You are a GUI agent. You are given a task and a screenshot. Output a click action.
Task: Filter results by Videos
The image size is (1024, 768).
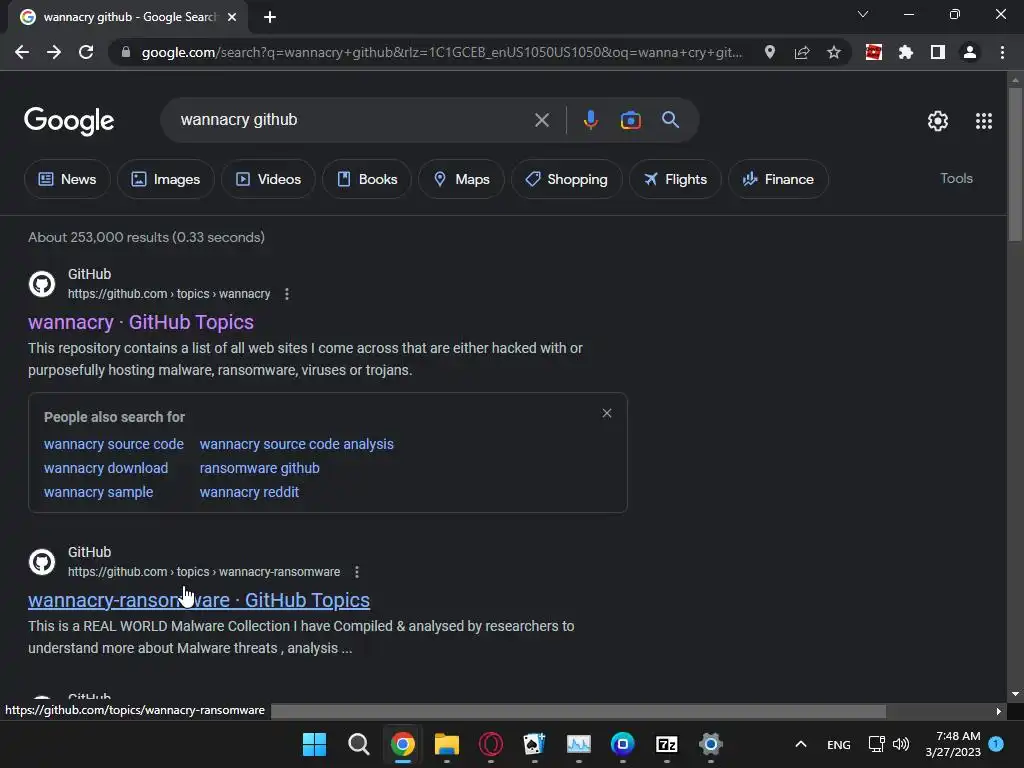click(x=268, y=179)
